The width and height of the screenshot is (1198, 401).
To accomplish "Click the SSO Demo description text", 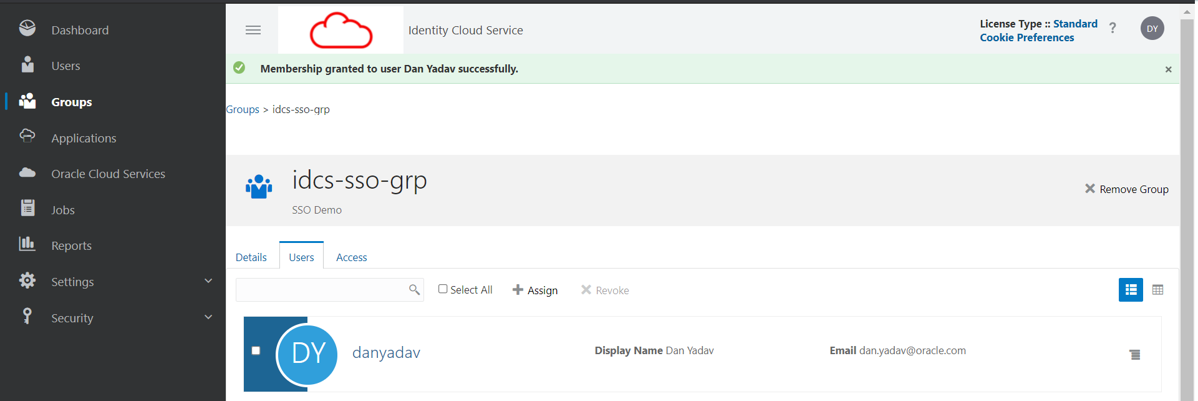I will (316, 210).
